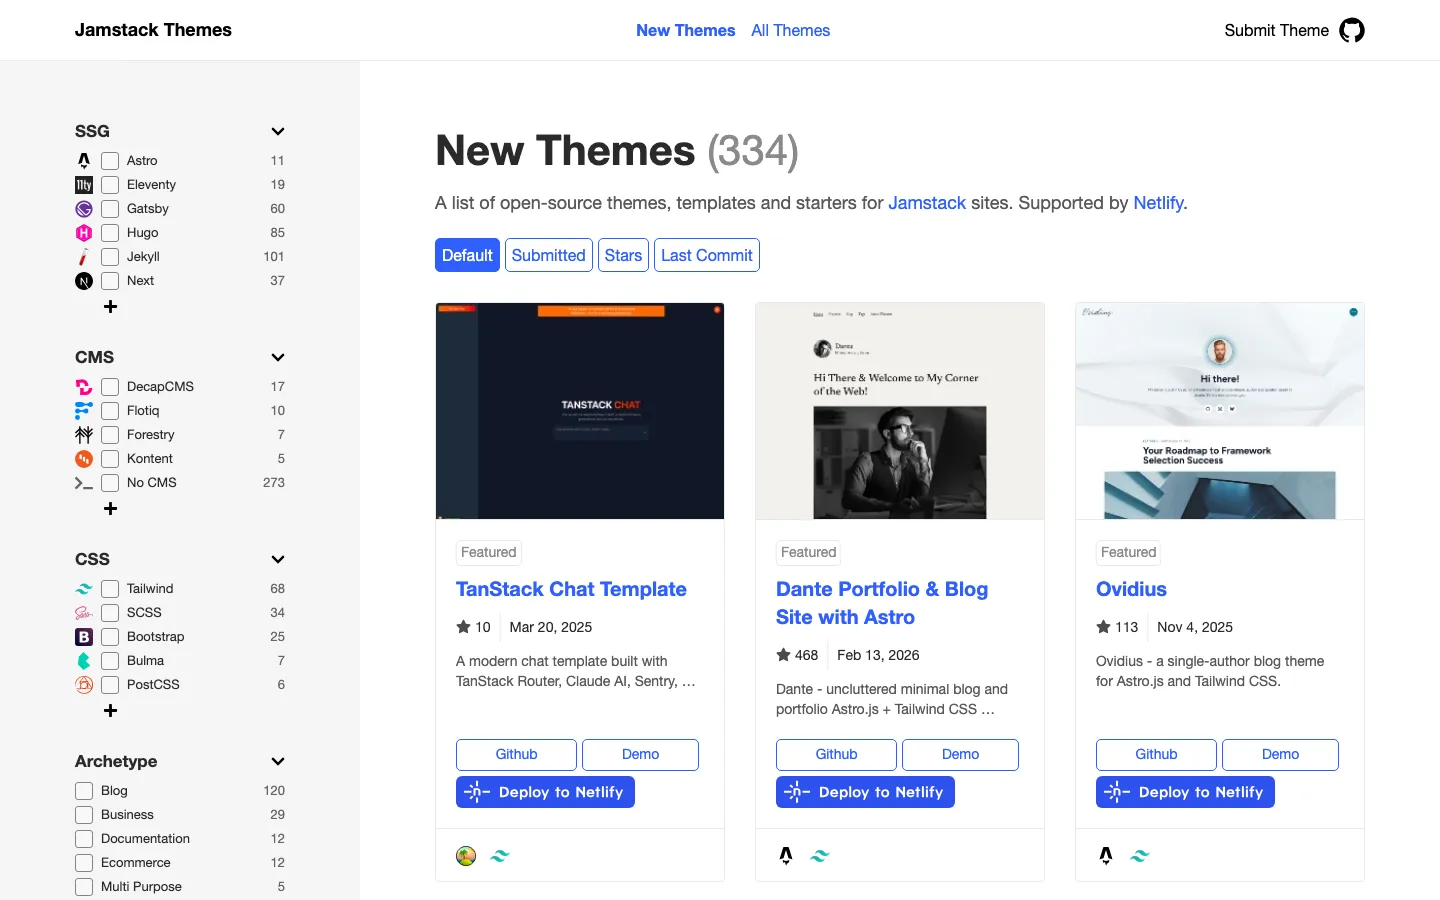
Task: Check the Tailwind CSS checkbox
Action: click(x=110, y=588)
